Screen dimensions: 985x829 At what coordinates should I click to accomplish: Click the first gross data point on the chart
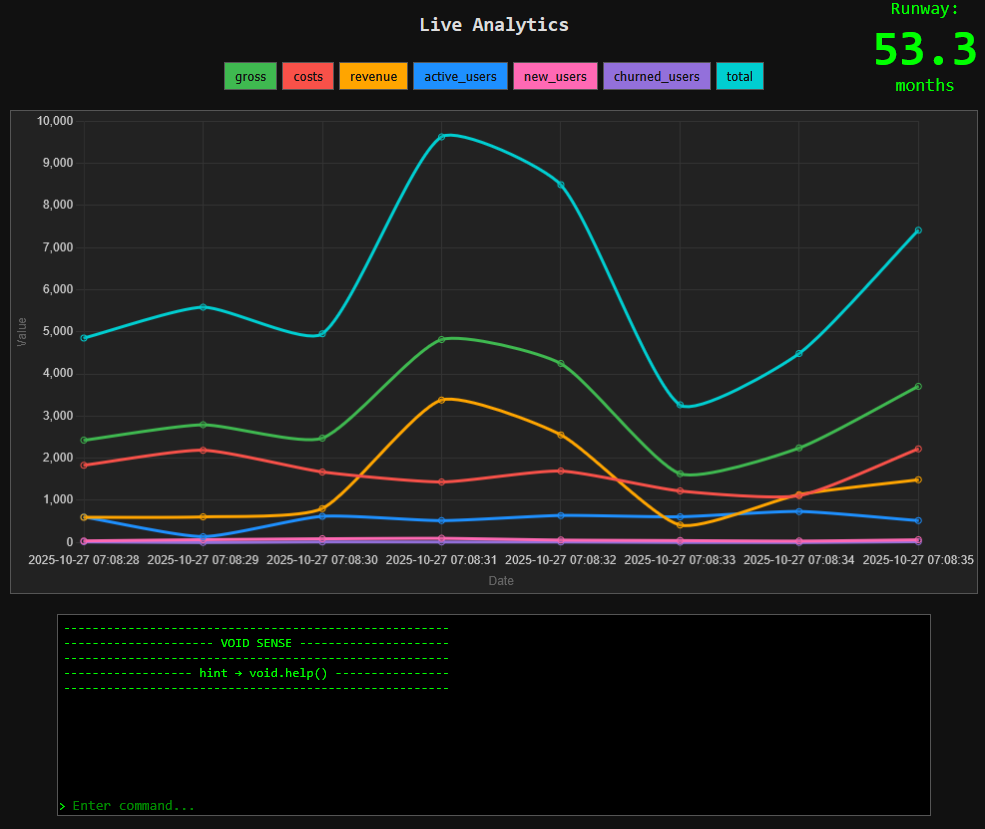pyautogui.click(x=82, y=440)
